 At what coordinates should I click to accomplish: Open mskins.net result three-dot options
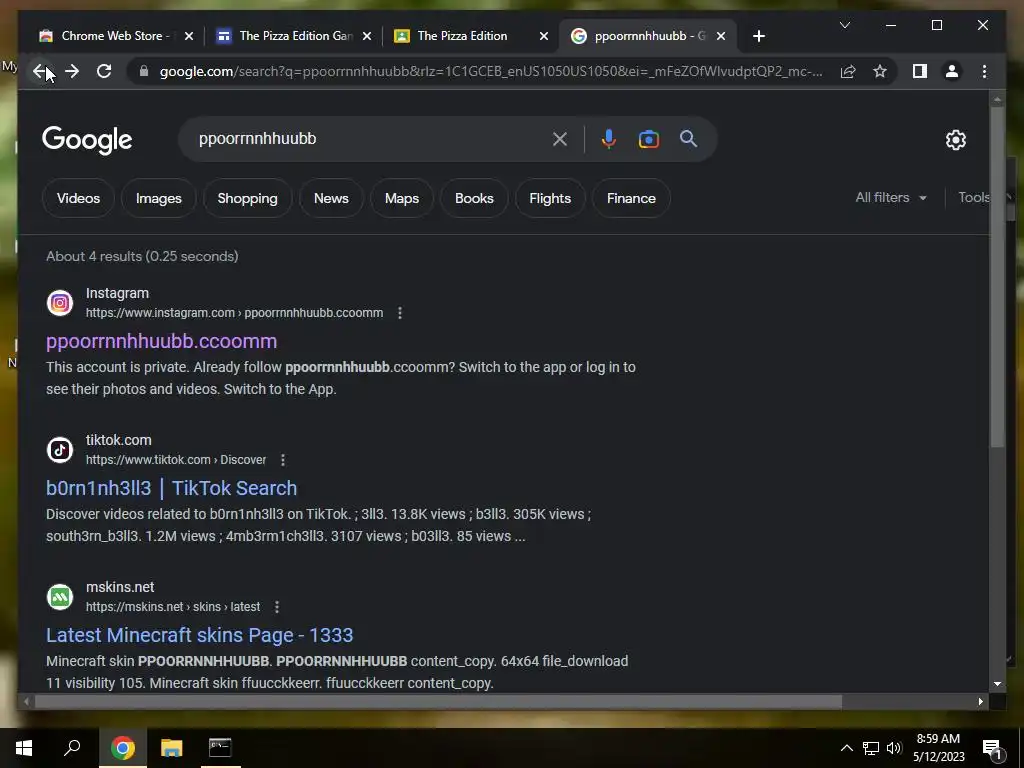277,607
